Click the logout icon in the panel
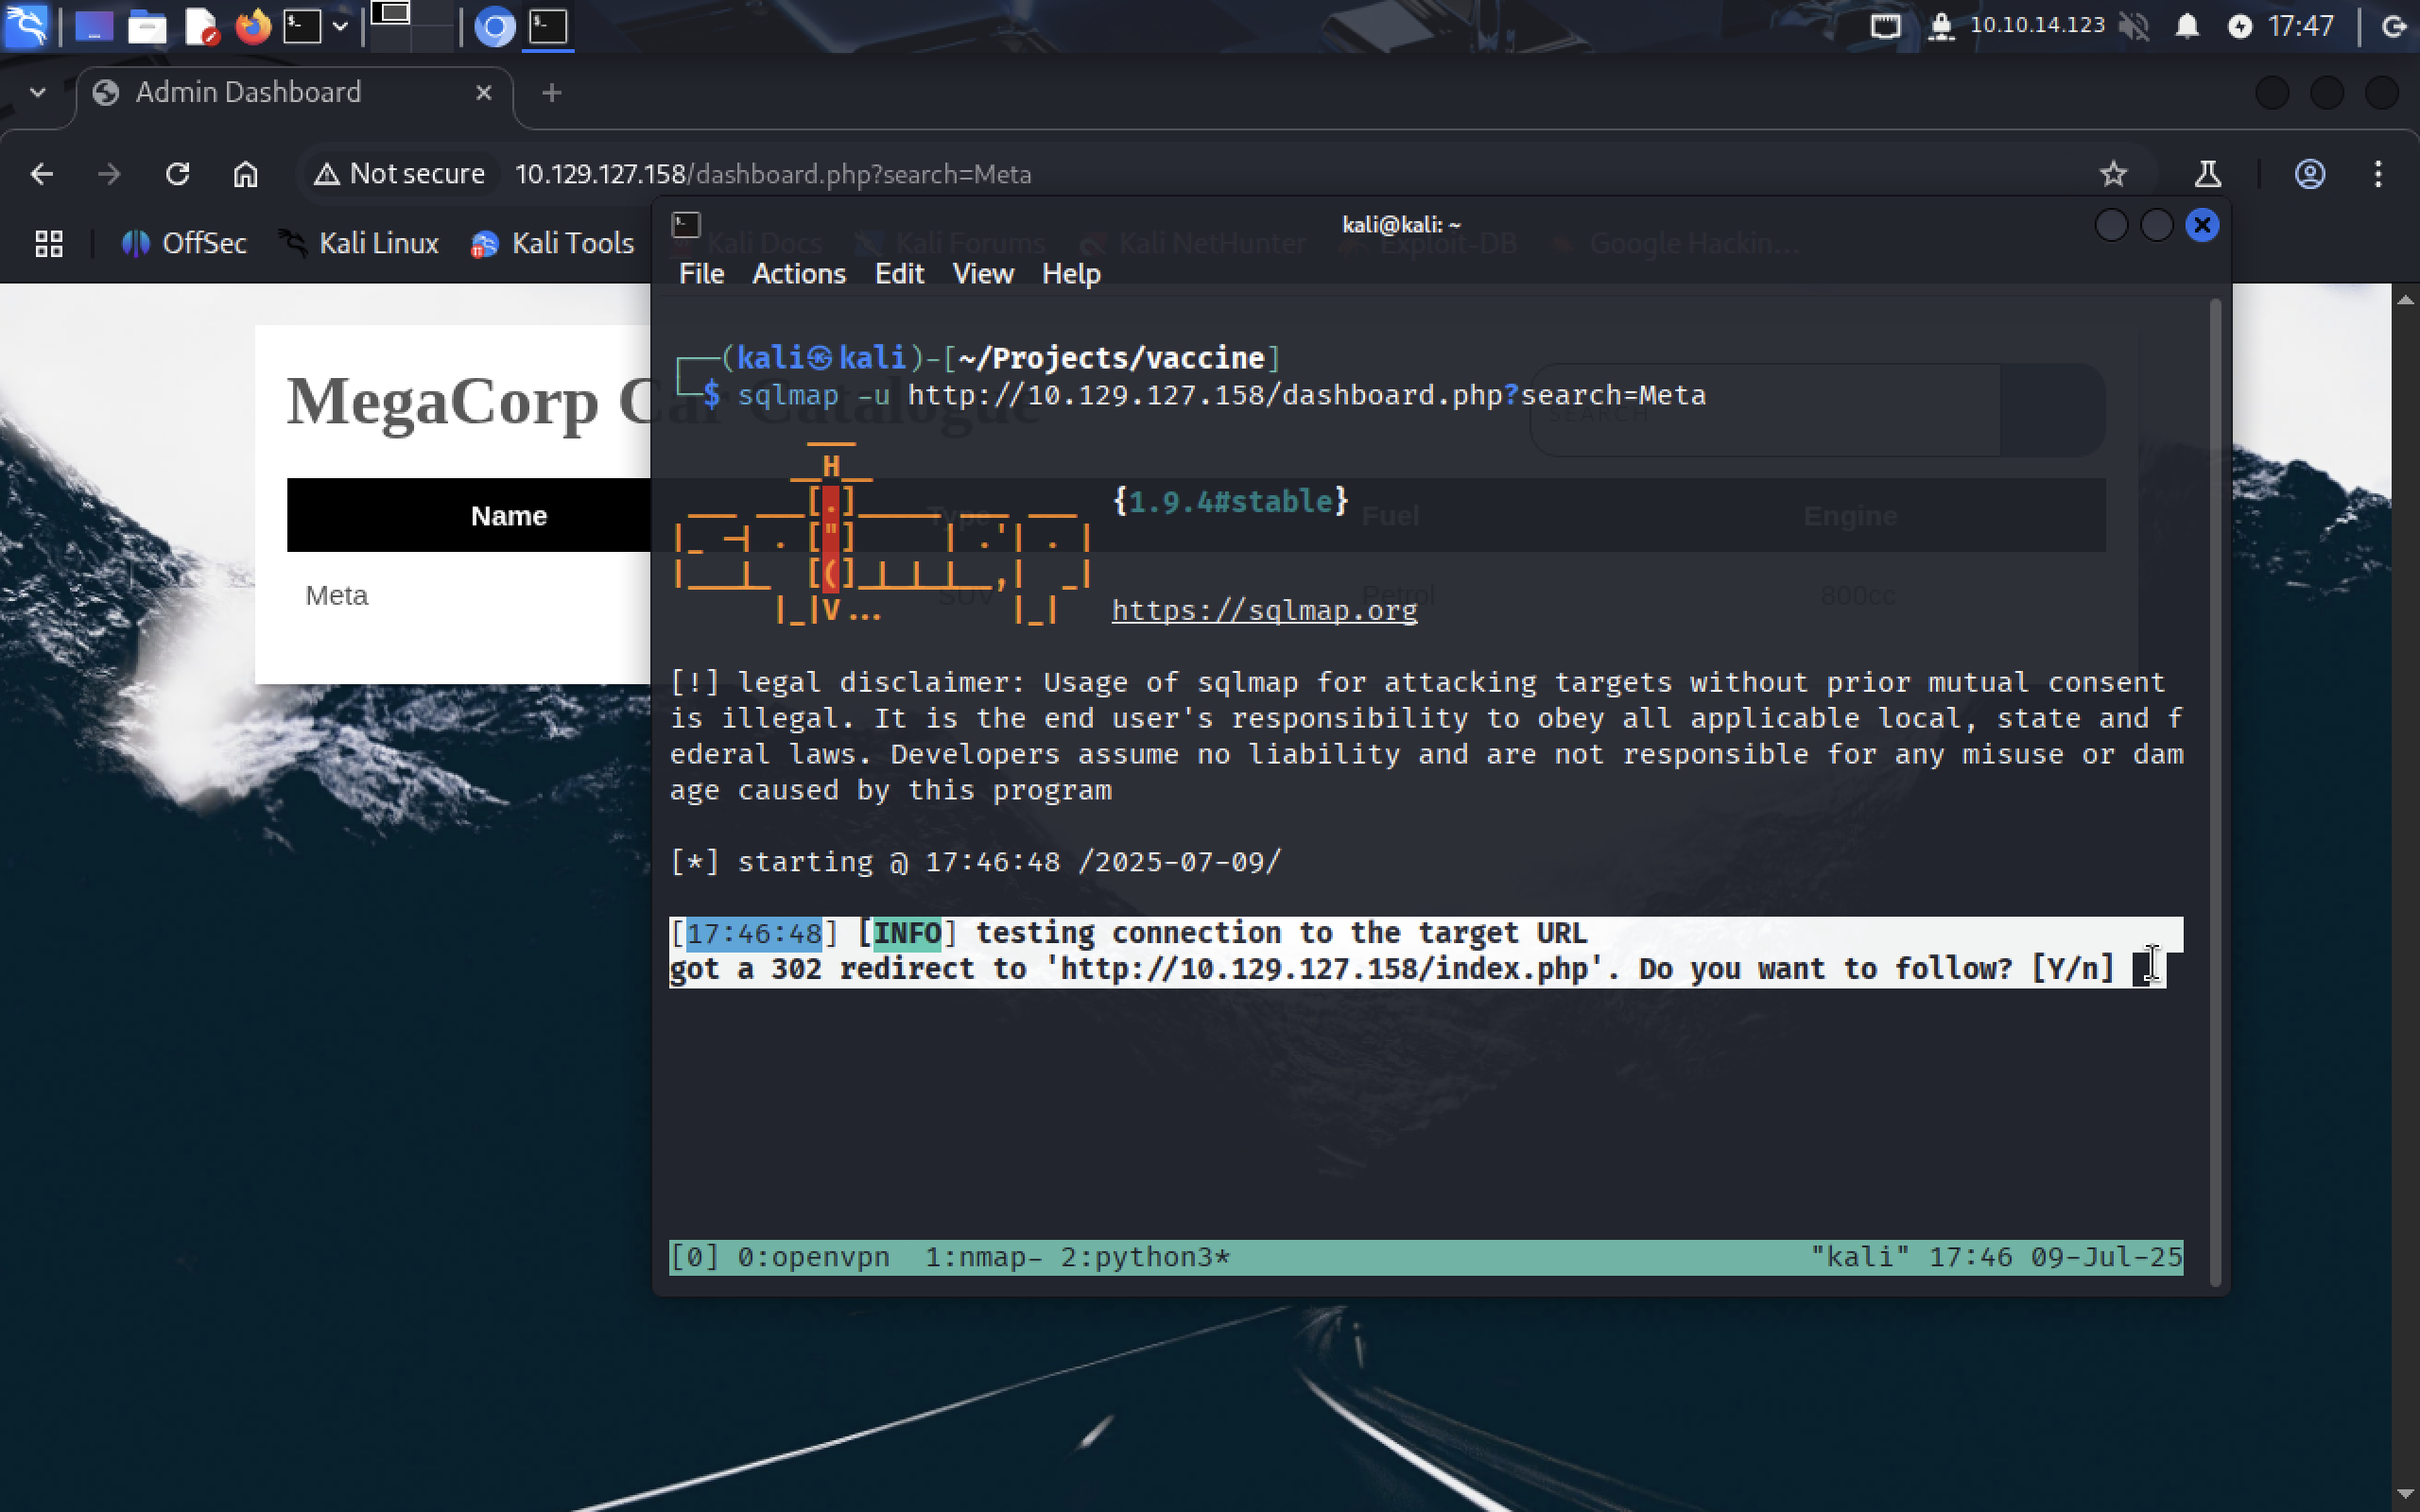This screenshot has width=2420, height=1512. coord(2394,26)
